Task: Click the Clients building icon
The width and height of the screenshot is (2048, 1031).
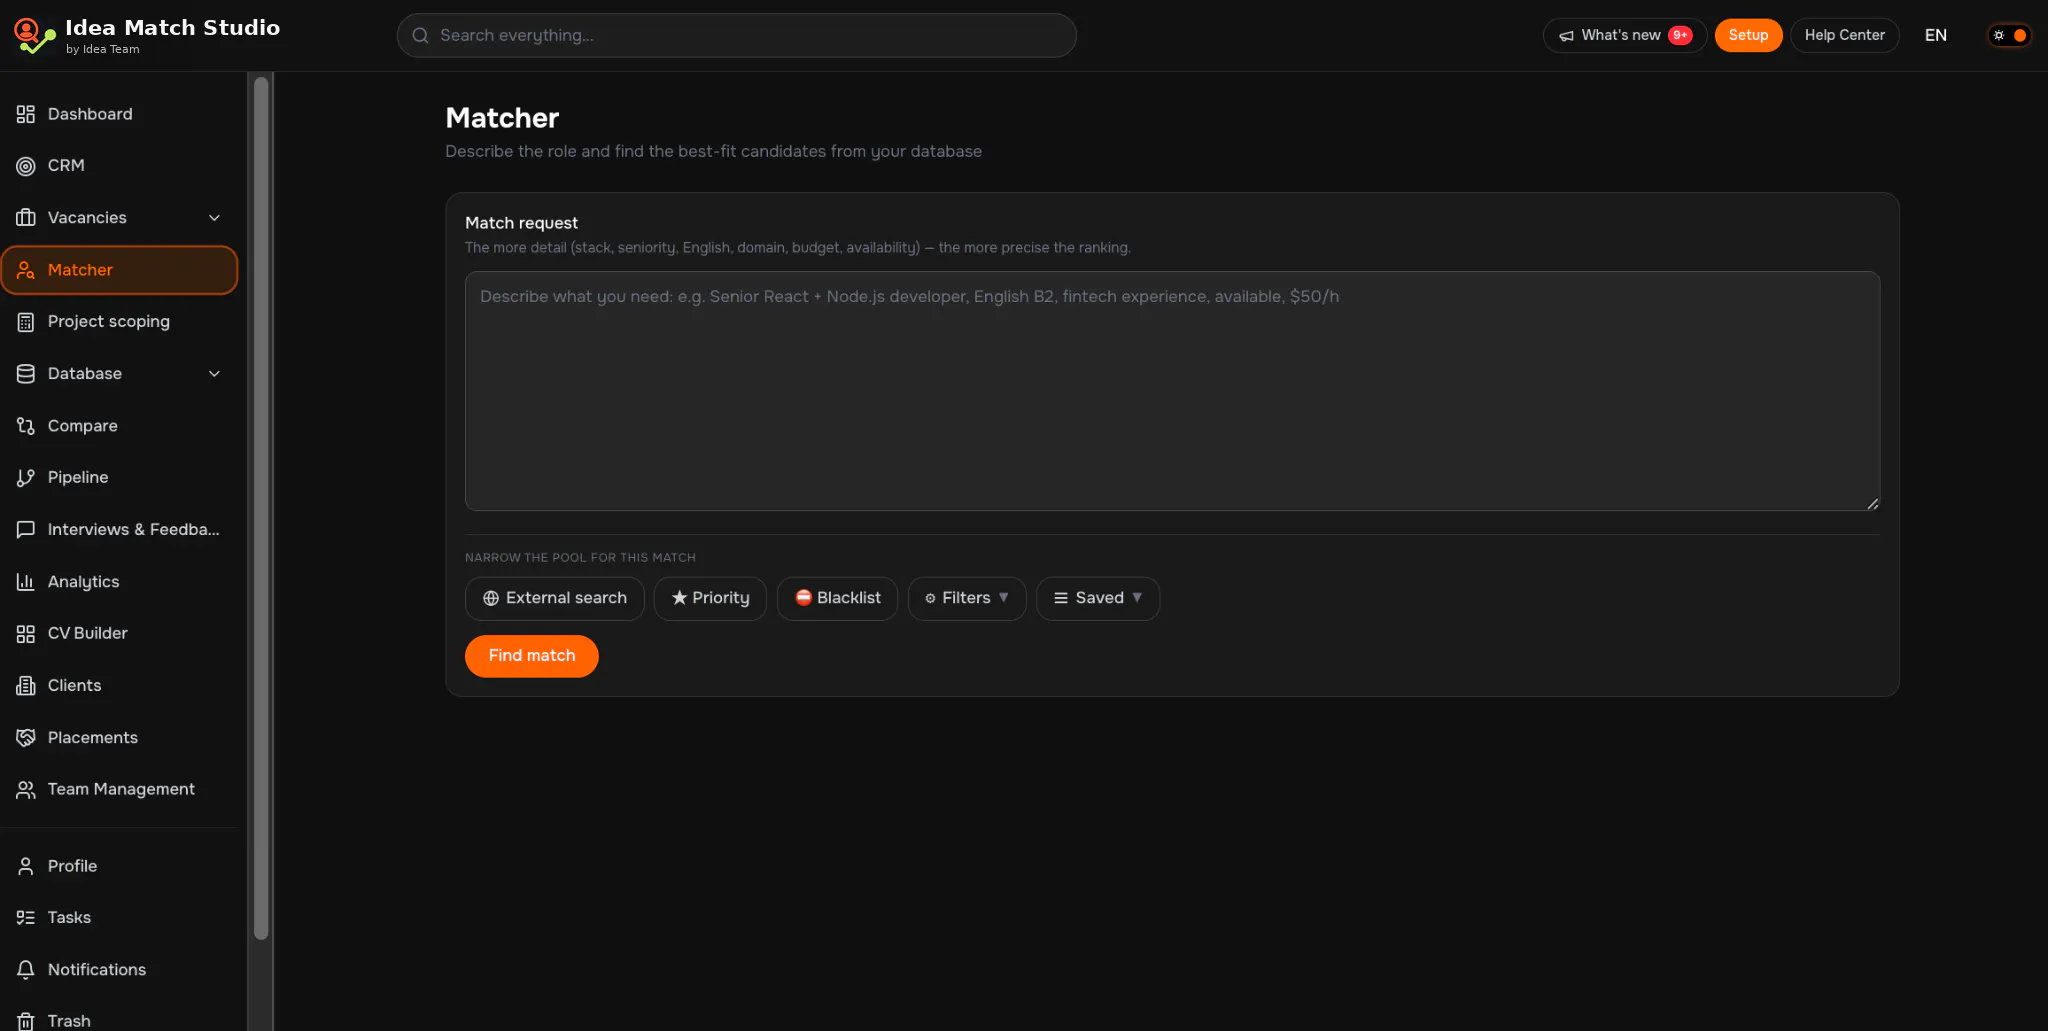Action: [x=26, y=686]
